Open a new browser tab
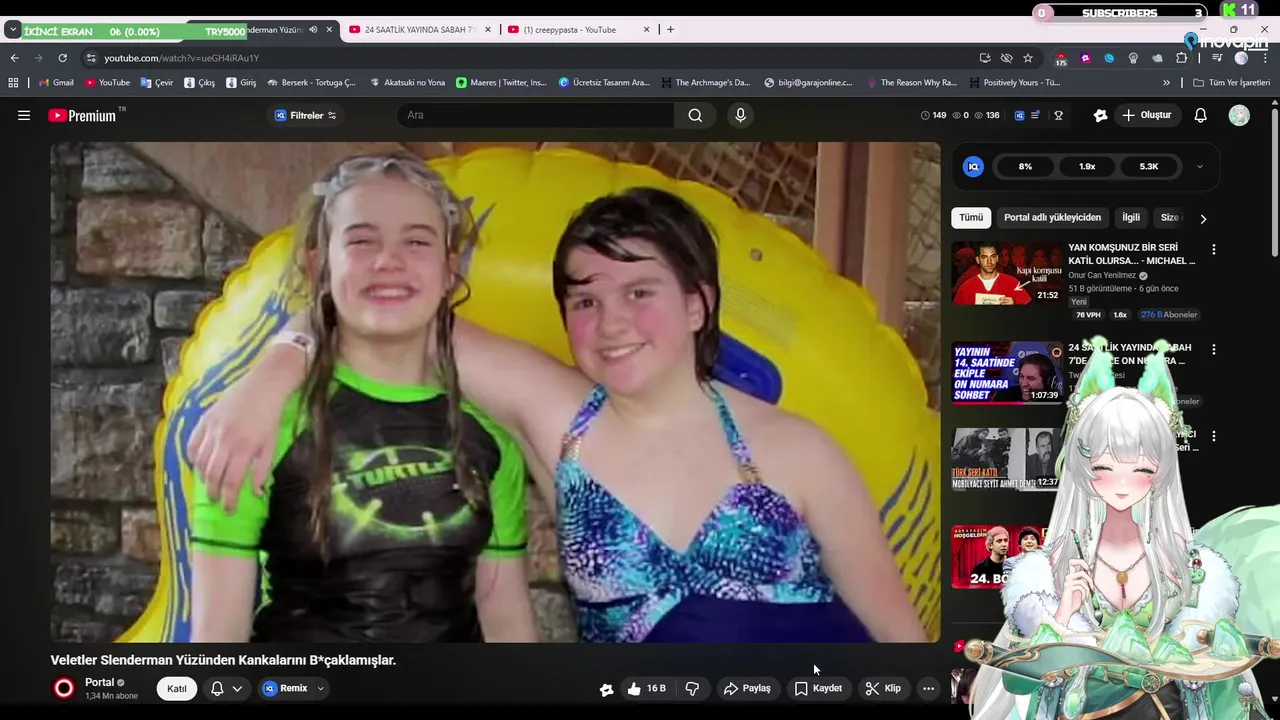Screen dimensions: 1280x720 pos(670,30)
